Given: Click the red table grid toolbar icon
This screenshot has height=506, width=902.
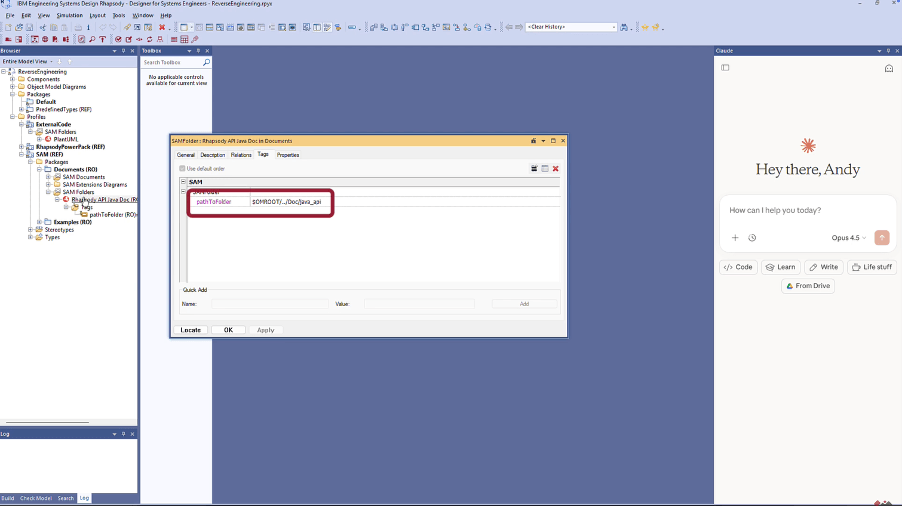Looking at the screenshot, I should [184, 40].
